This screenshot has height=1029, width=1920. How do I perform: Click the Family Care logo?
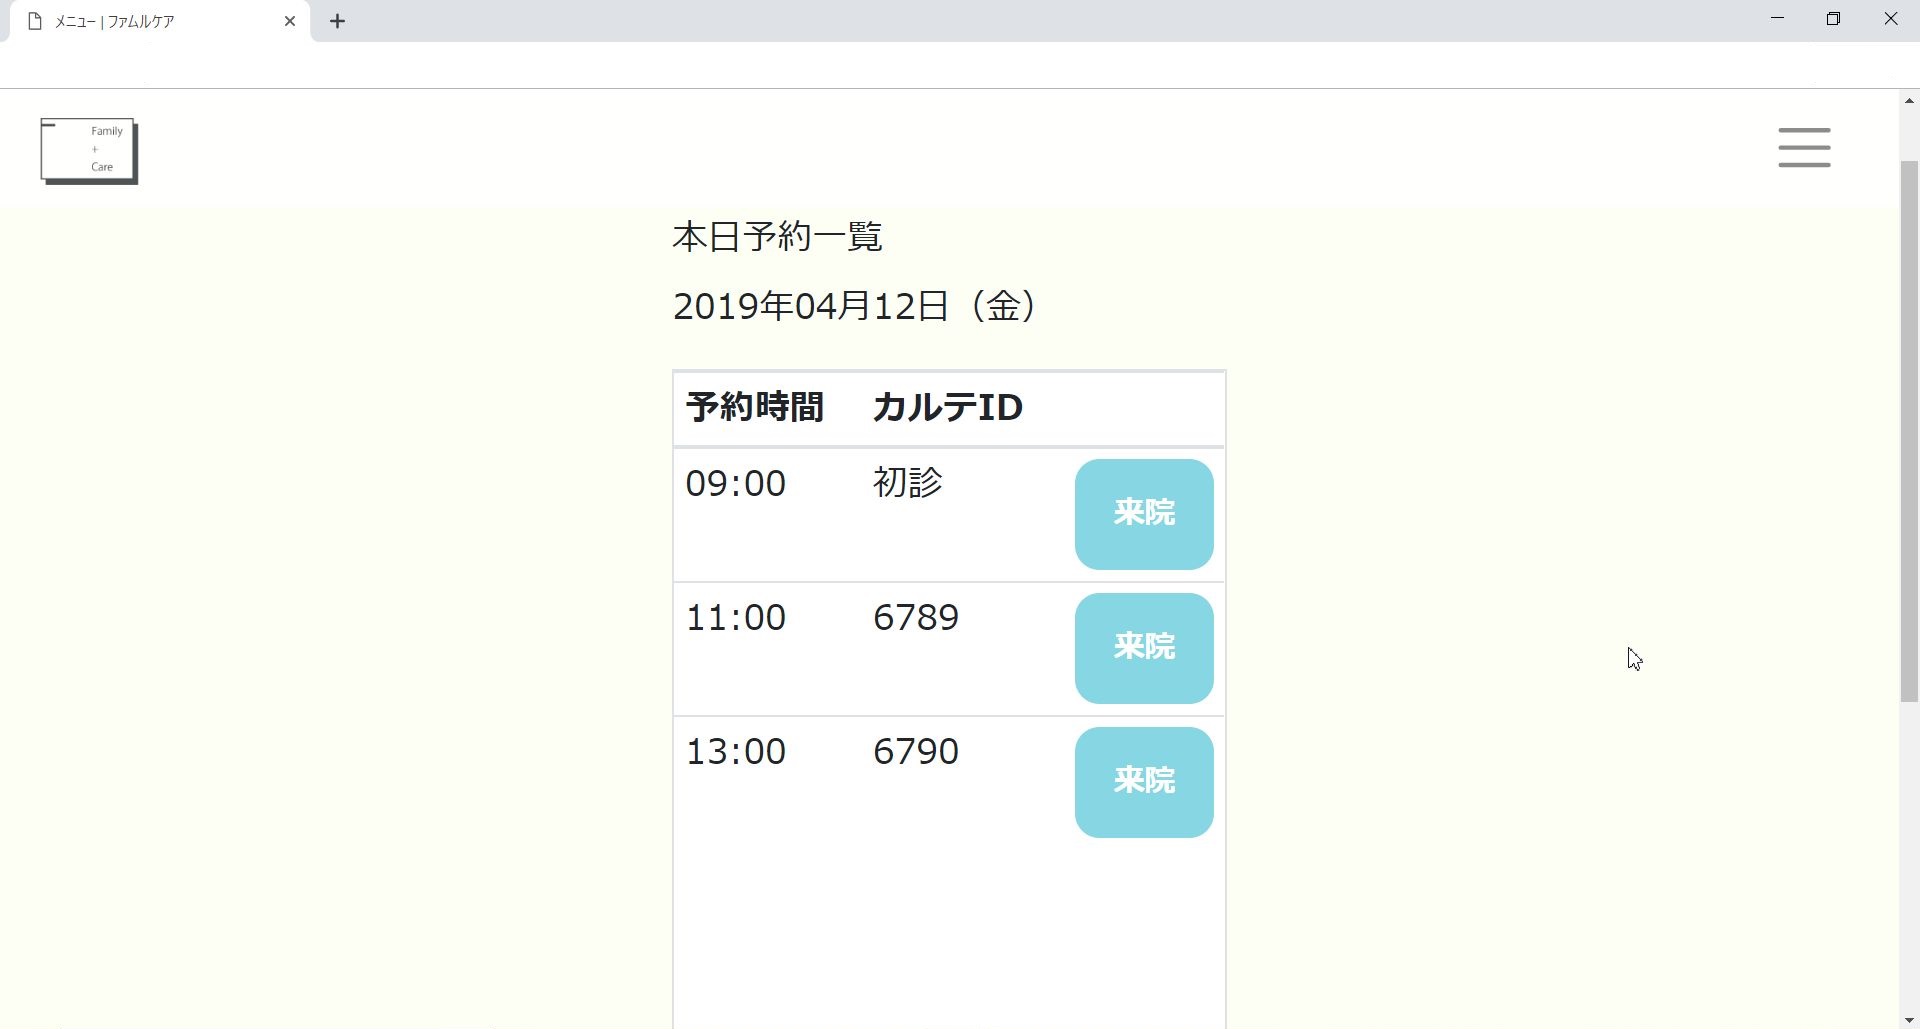pos(89,151)
